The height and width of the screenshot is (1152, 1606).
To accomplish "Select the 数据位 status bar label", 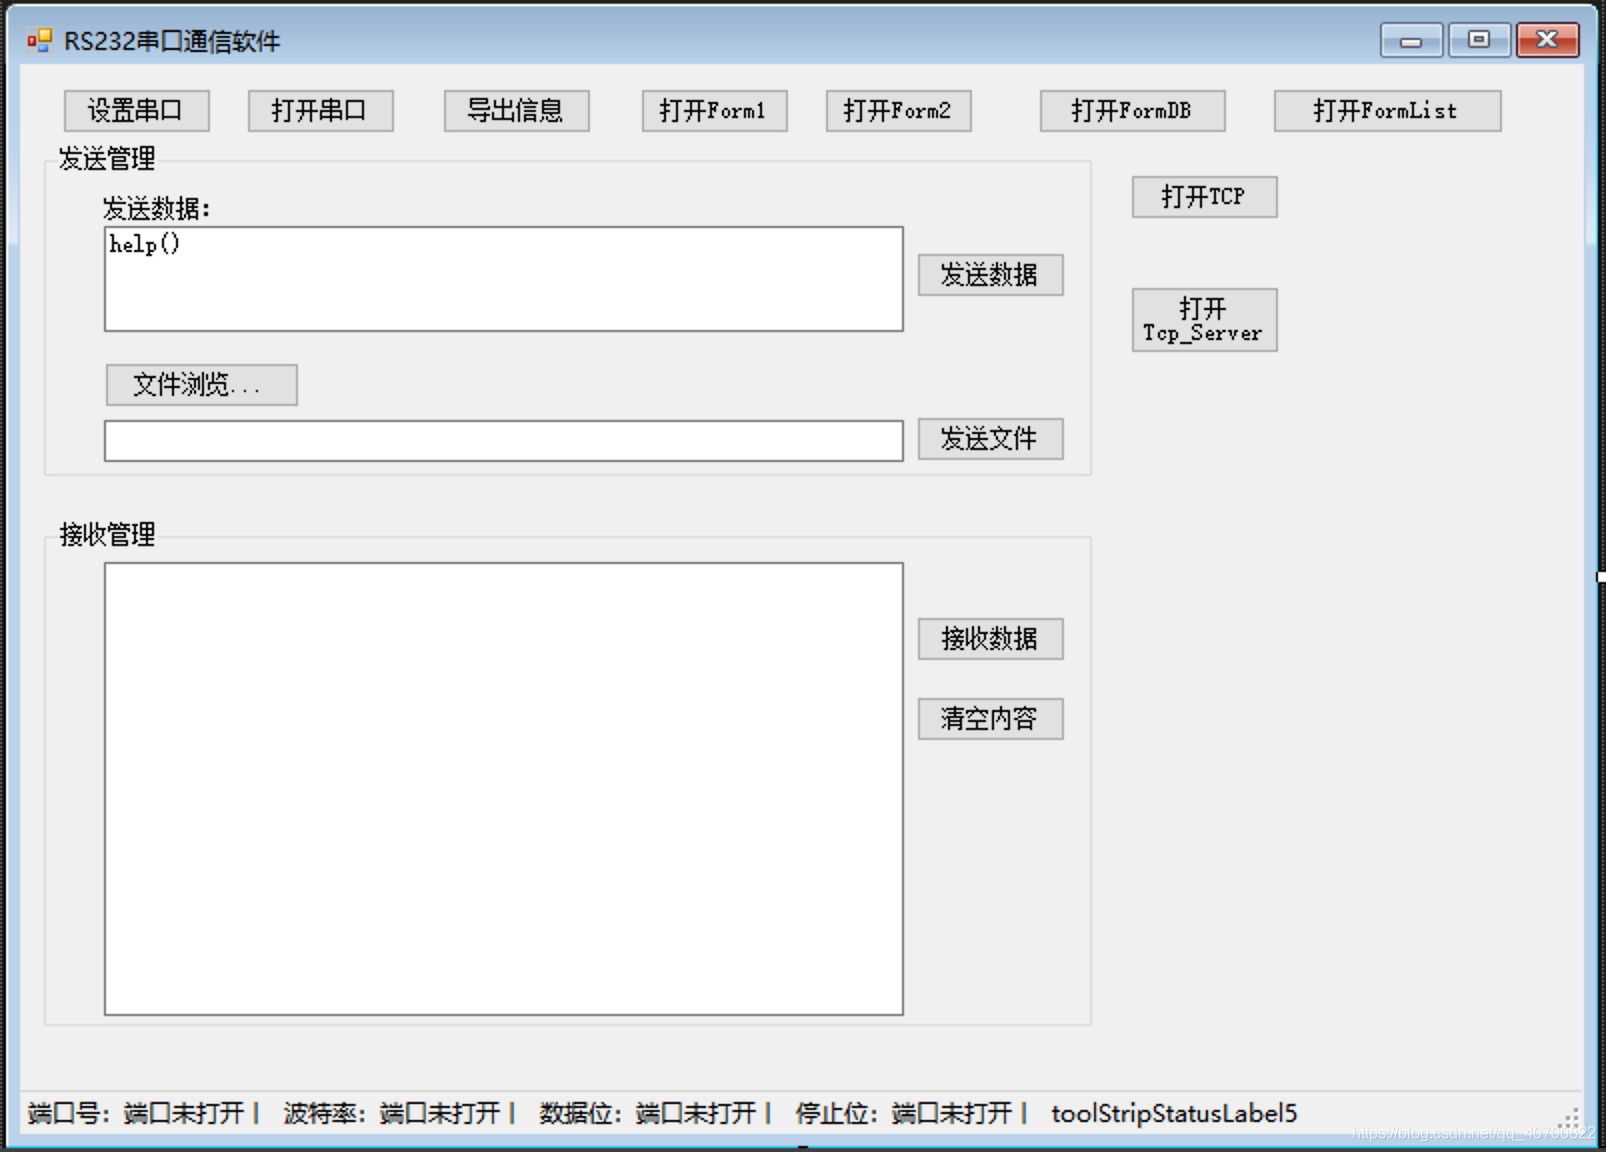I will tap(654, 1113).
